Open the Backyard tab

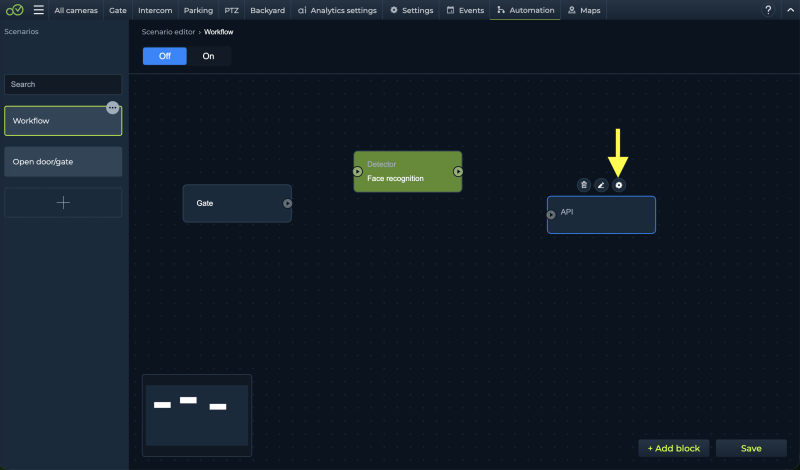(267, 10)
